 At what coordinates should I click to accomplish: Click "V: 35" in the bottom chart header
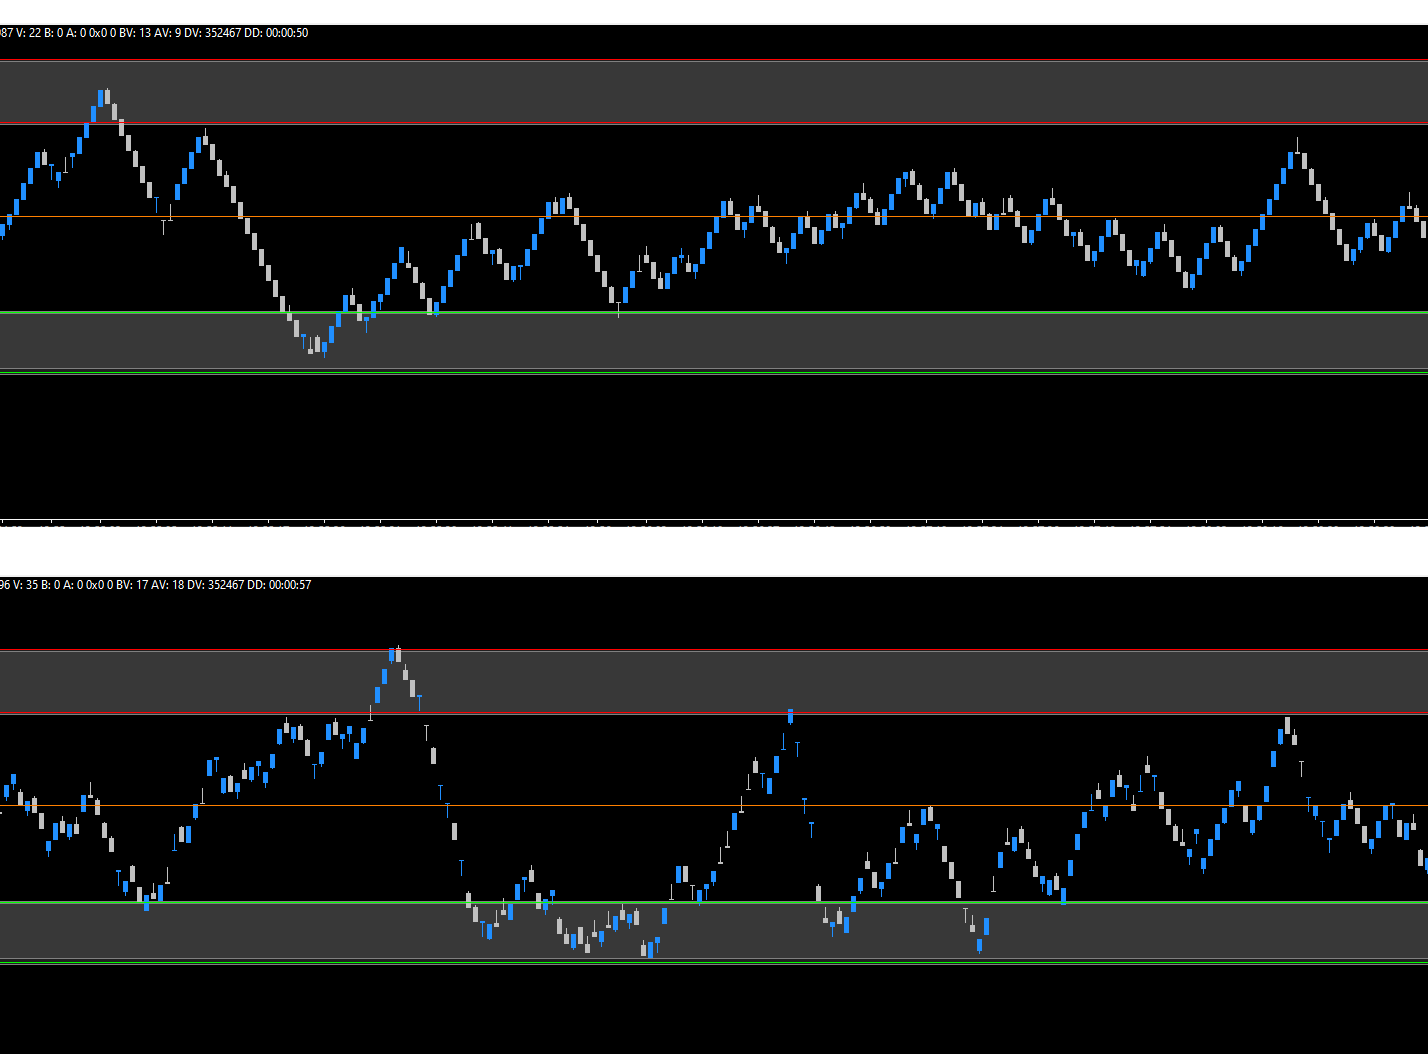click(x=27, y=585)
